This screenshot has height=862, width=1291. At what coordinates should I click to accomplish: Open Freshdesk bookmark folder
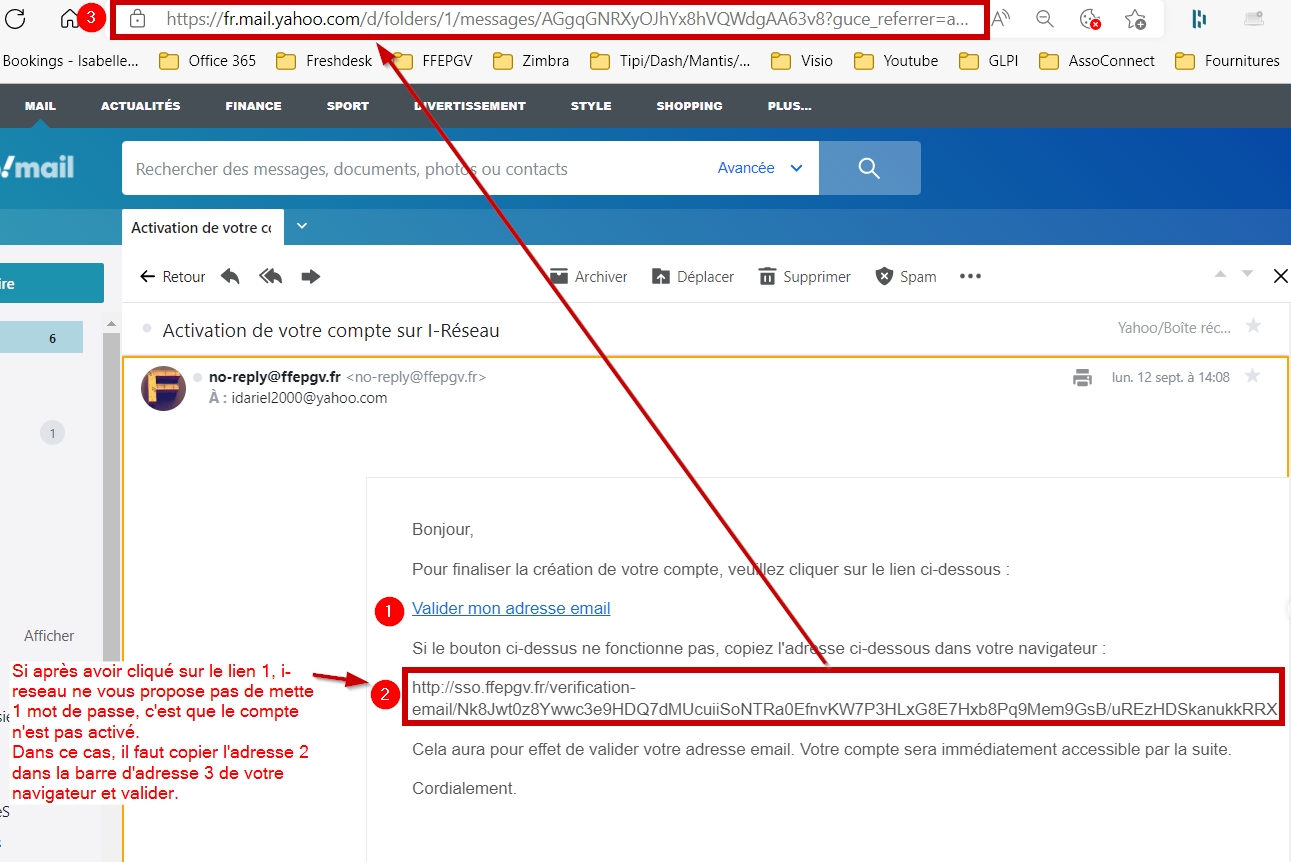324,61
